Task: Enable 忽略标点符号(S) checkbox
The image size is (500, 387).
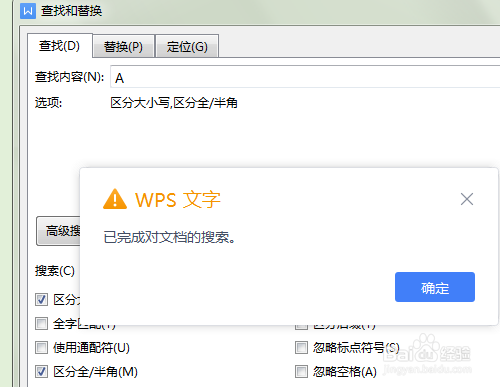Action: coord(301,347)
